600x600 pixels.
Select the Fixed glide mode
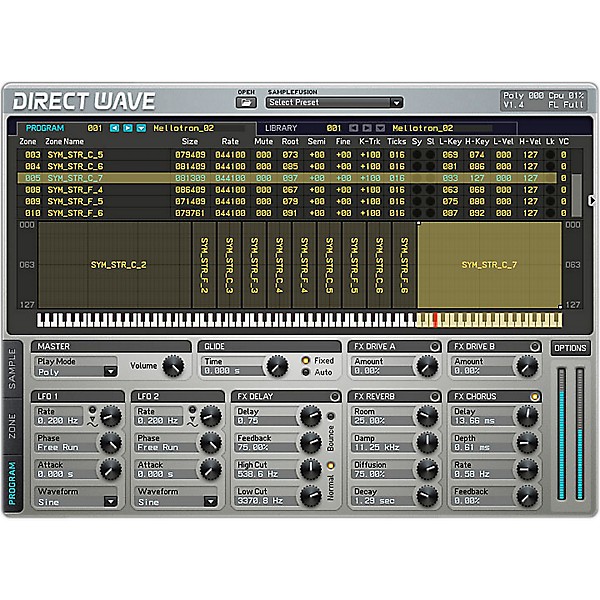(x=305, y=360)
